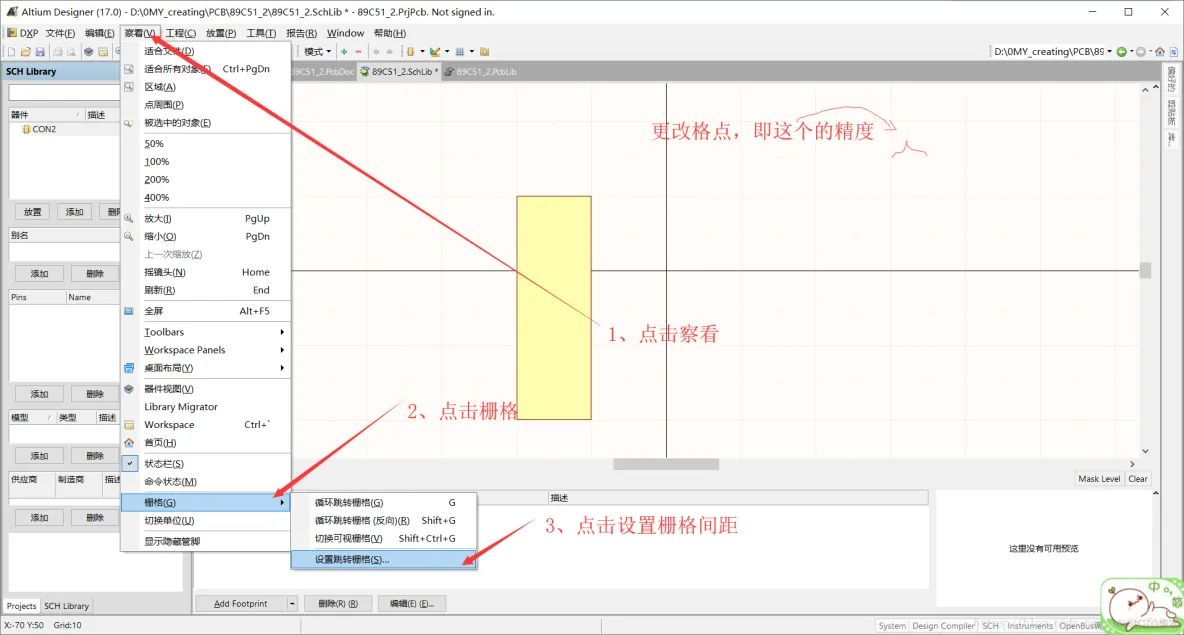
Task: Click the Mask Level button
Action: pos(1099,479)
